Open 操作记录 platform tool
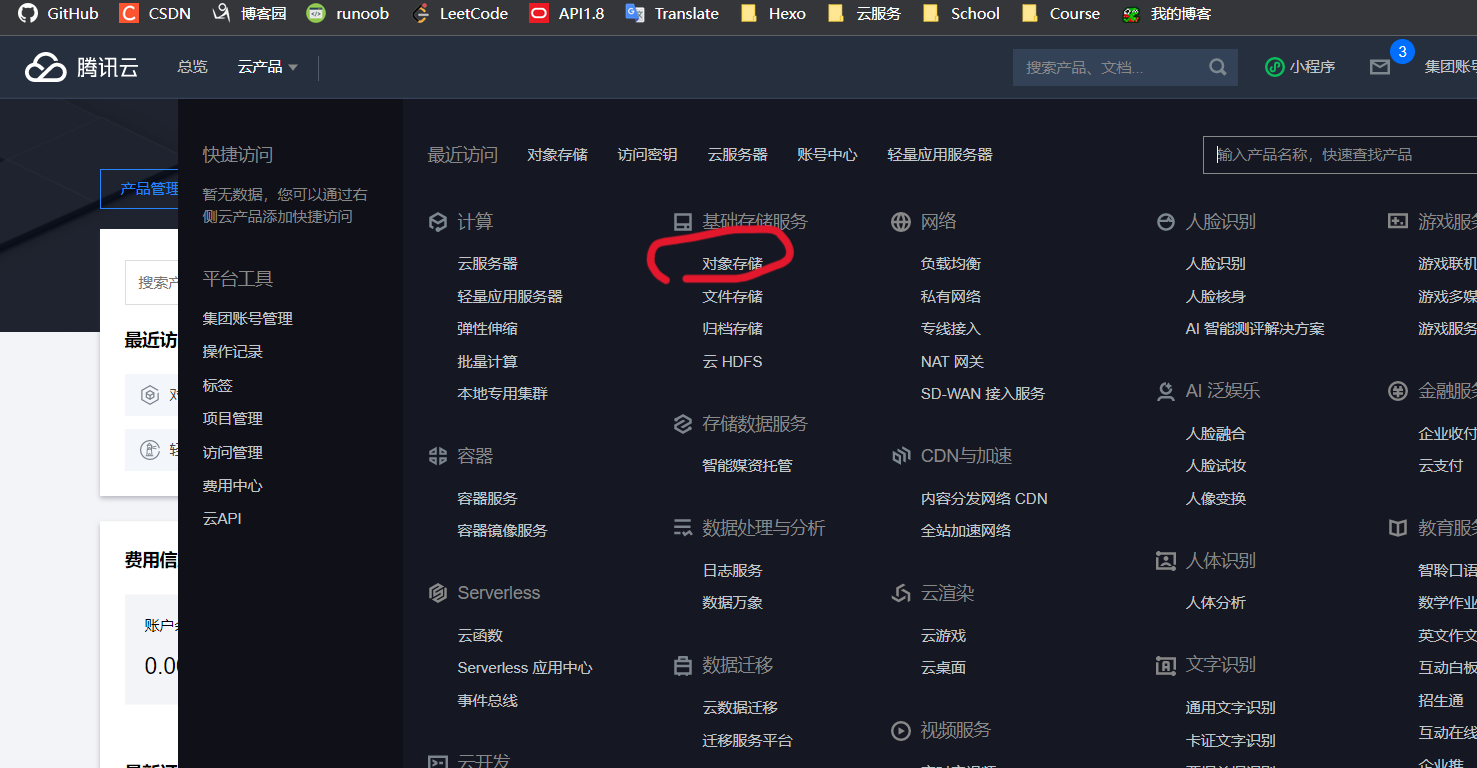This screenshot has height=768, width=1477. 232,352
